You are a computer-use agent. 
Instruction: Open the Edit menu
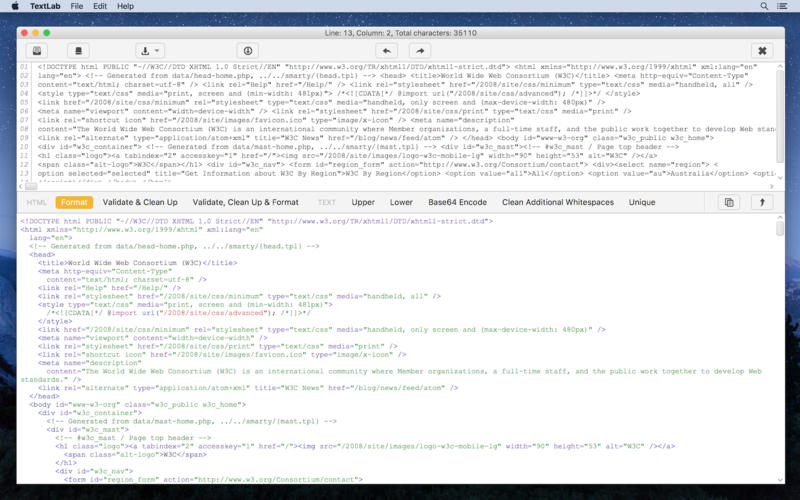(100, 6)
